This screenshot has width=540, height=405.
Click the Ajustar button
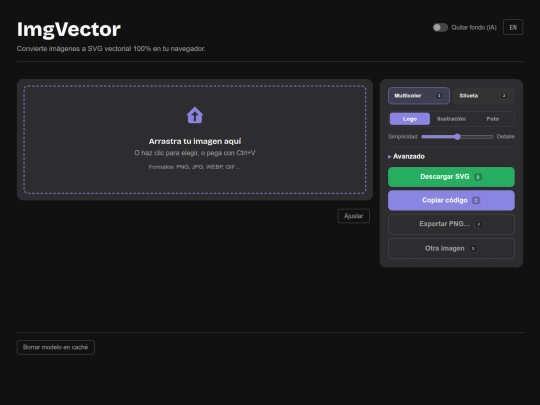[x=354, y=216]
